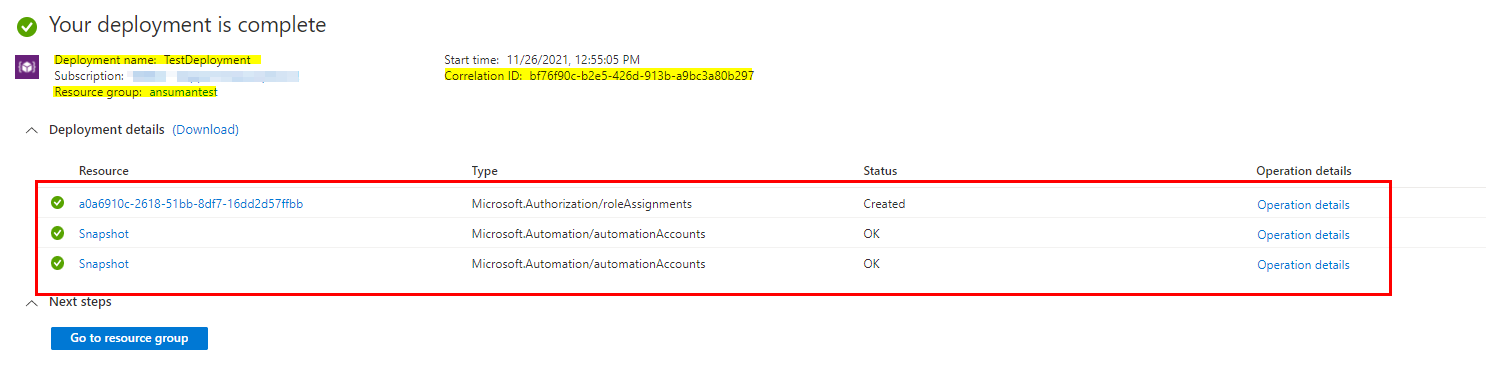Click green check icon beside a0a6910c resource
The height and width of the screenshot is (376, 1486).
pyautogui.click(x=58, y=203)
